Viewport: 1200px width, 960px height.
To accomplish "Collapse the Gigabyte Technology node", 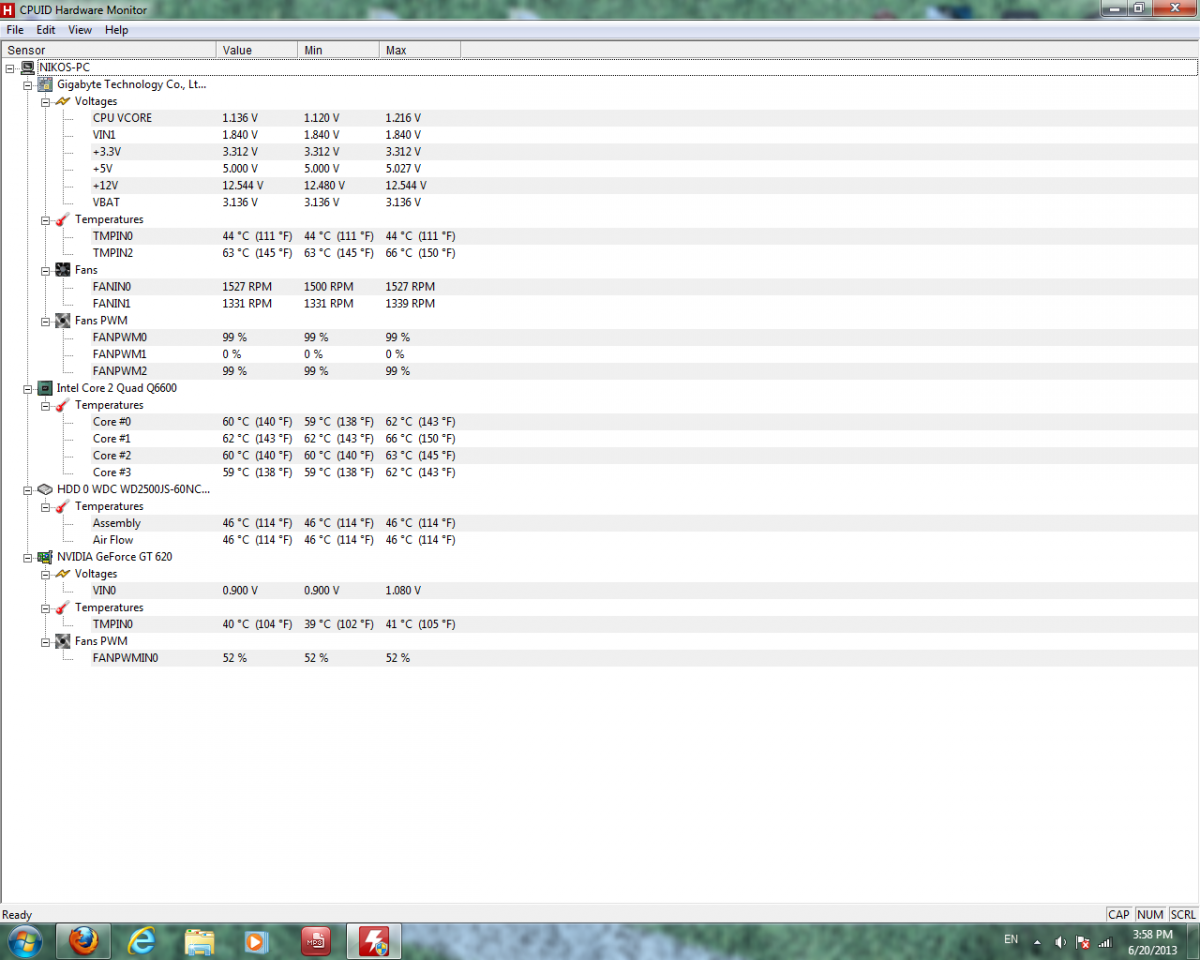I will pos(28,85).
